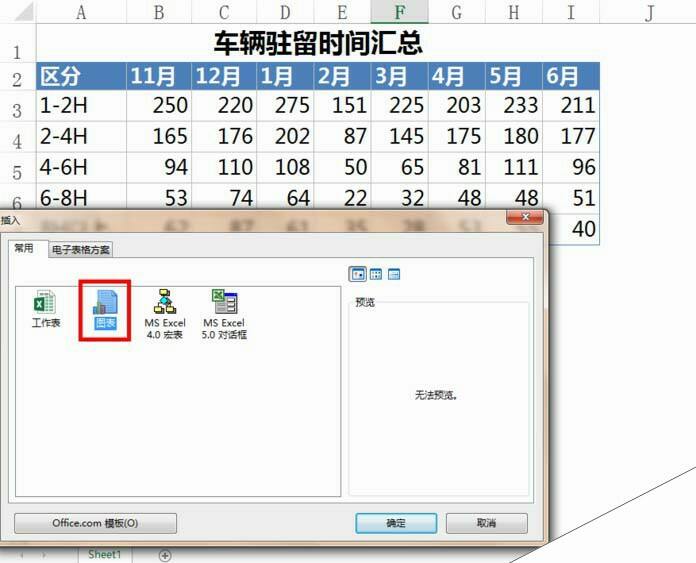Close the 插入 dialog

[x=525, y=217]
